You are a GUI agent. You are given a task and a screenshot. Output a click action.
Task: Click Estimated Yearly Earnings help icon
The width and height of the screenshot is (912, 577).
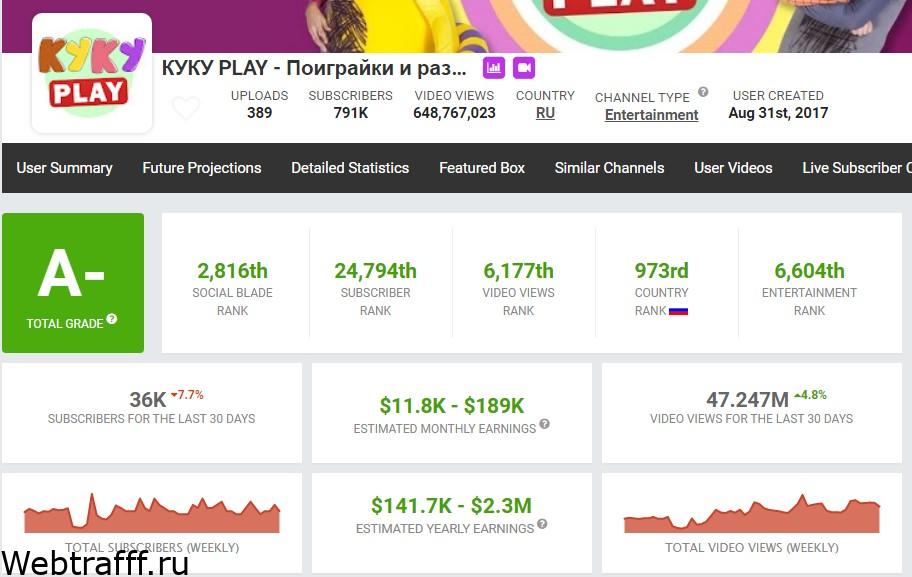pyautogui.click(x=542, y=524)
